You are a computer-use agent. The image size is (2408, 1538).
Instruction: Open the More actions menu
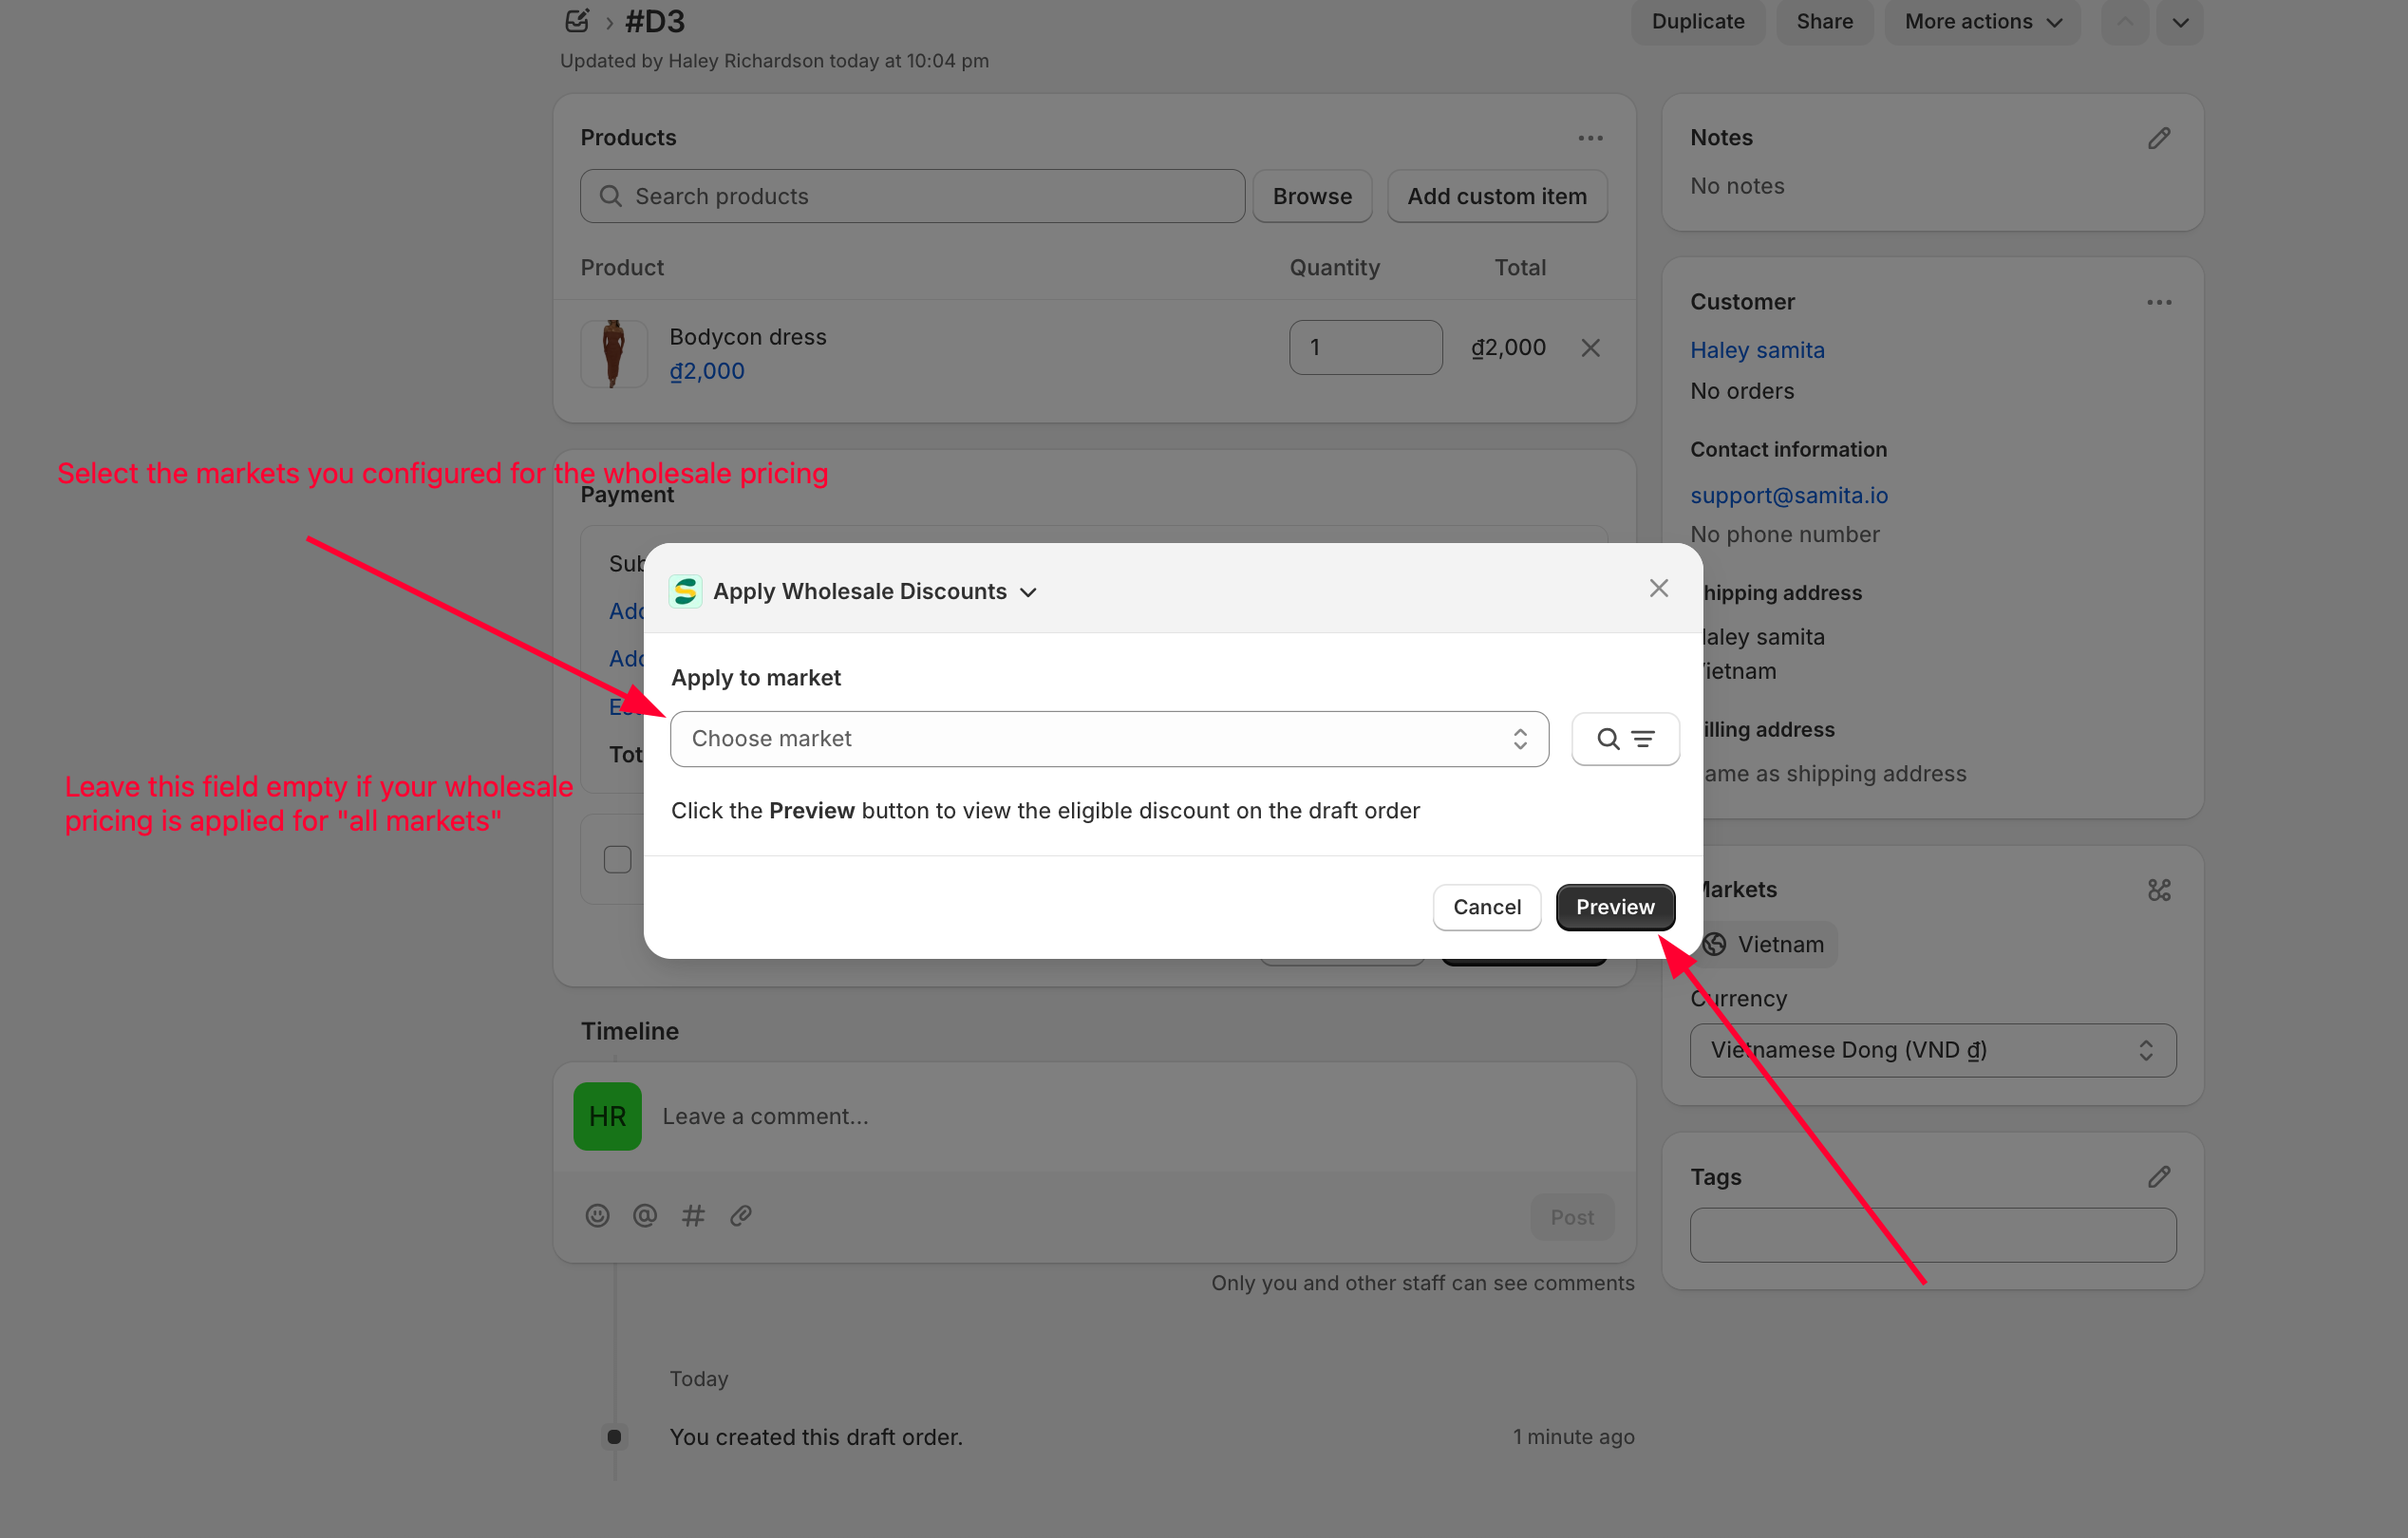[1981, 22]
